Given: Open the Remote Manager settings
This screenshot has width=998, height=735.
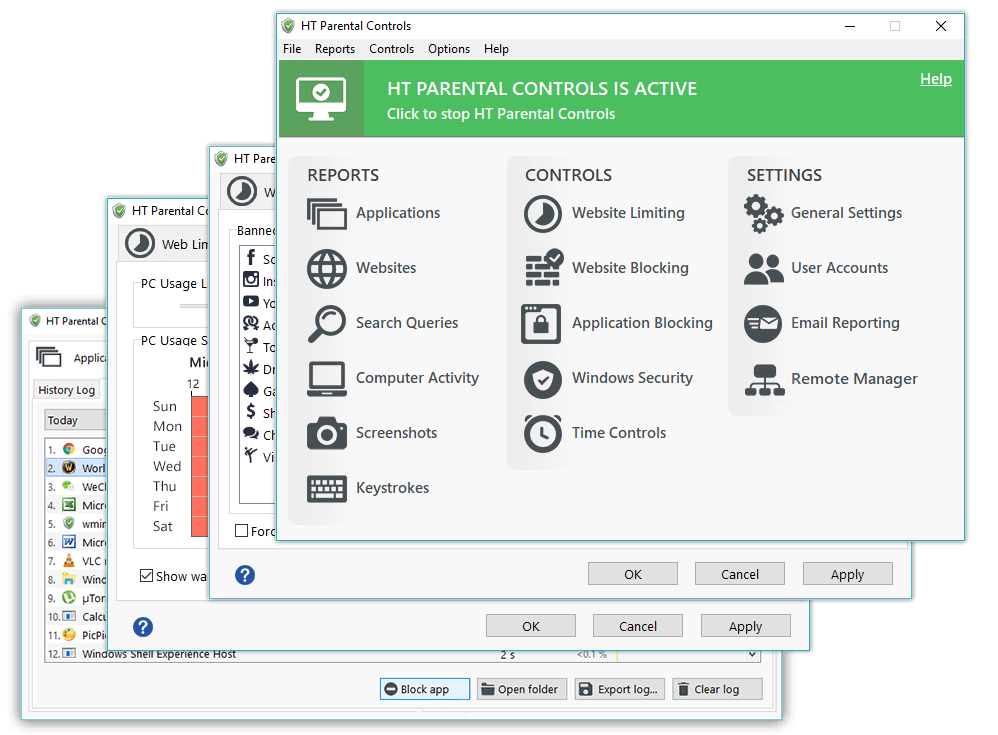Looking at the screenshot, I should [853, 379].
